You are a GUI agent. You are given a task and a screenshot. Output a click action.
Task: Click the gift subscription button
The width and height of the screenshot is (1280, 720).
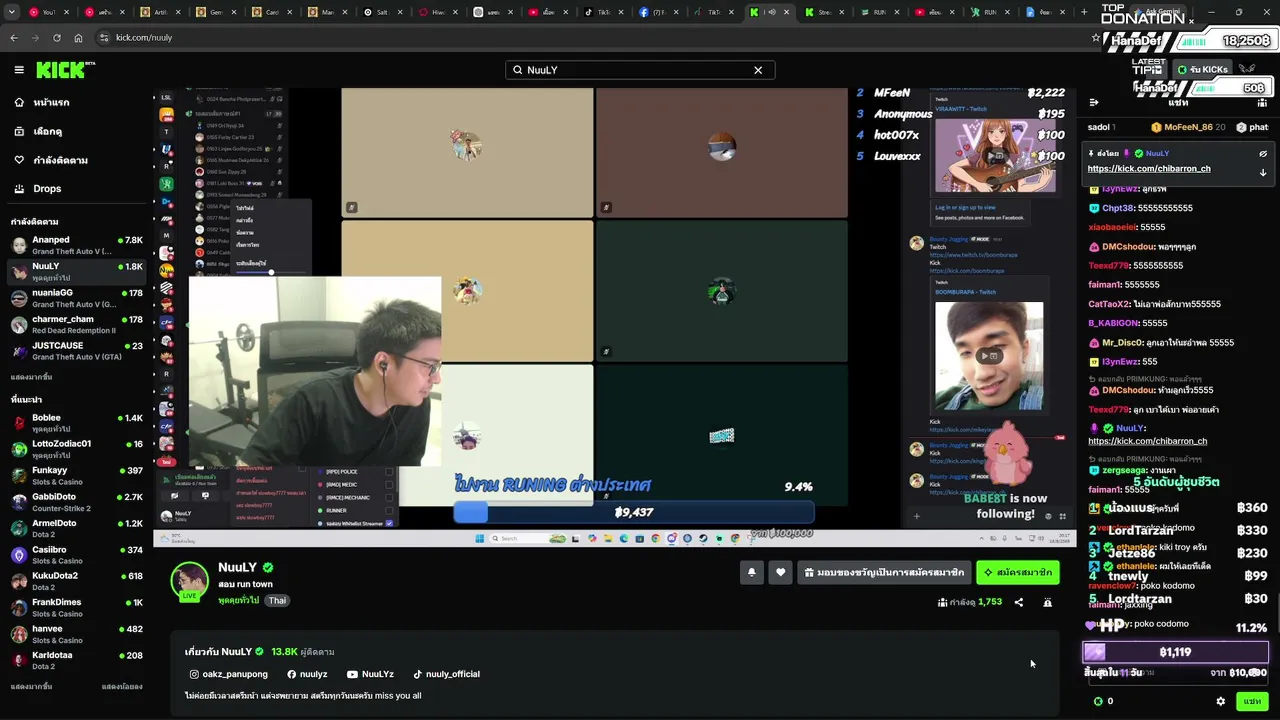click(885, 572)
